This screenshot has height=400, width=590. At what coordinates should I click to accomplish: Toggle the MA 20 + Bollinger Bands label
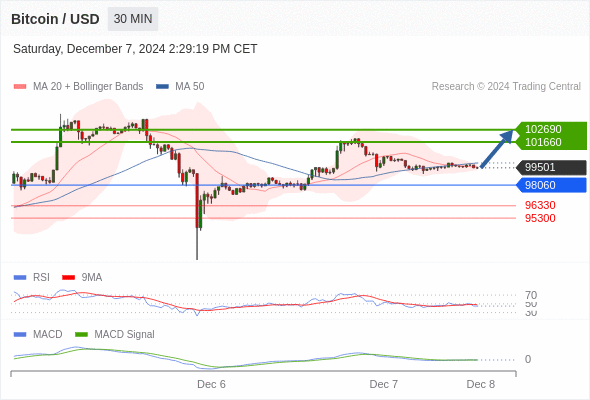pos(88,87)
